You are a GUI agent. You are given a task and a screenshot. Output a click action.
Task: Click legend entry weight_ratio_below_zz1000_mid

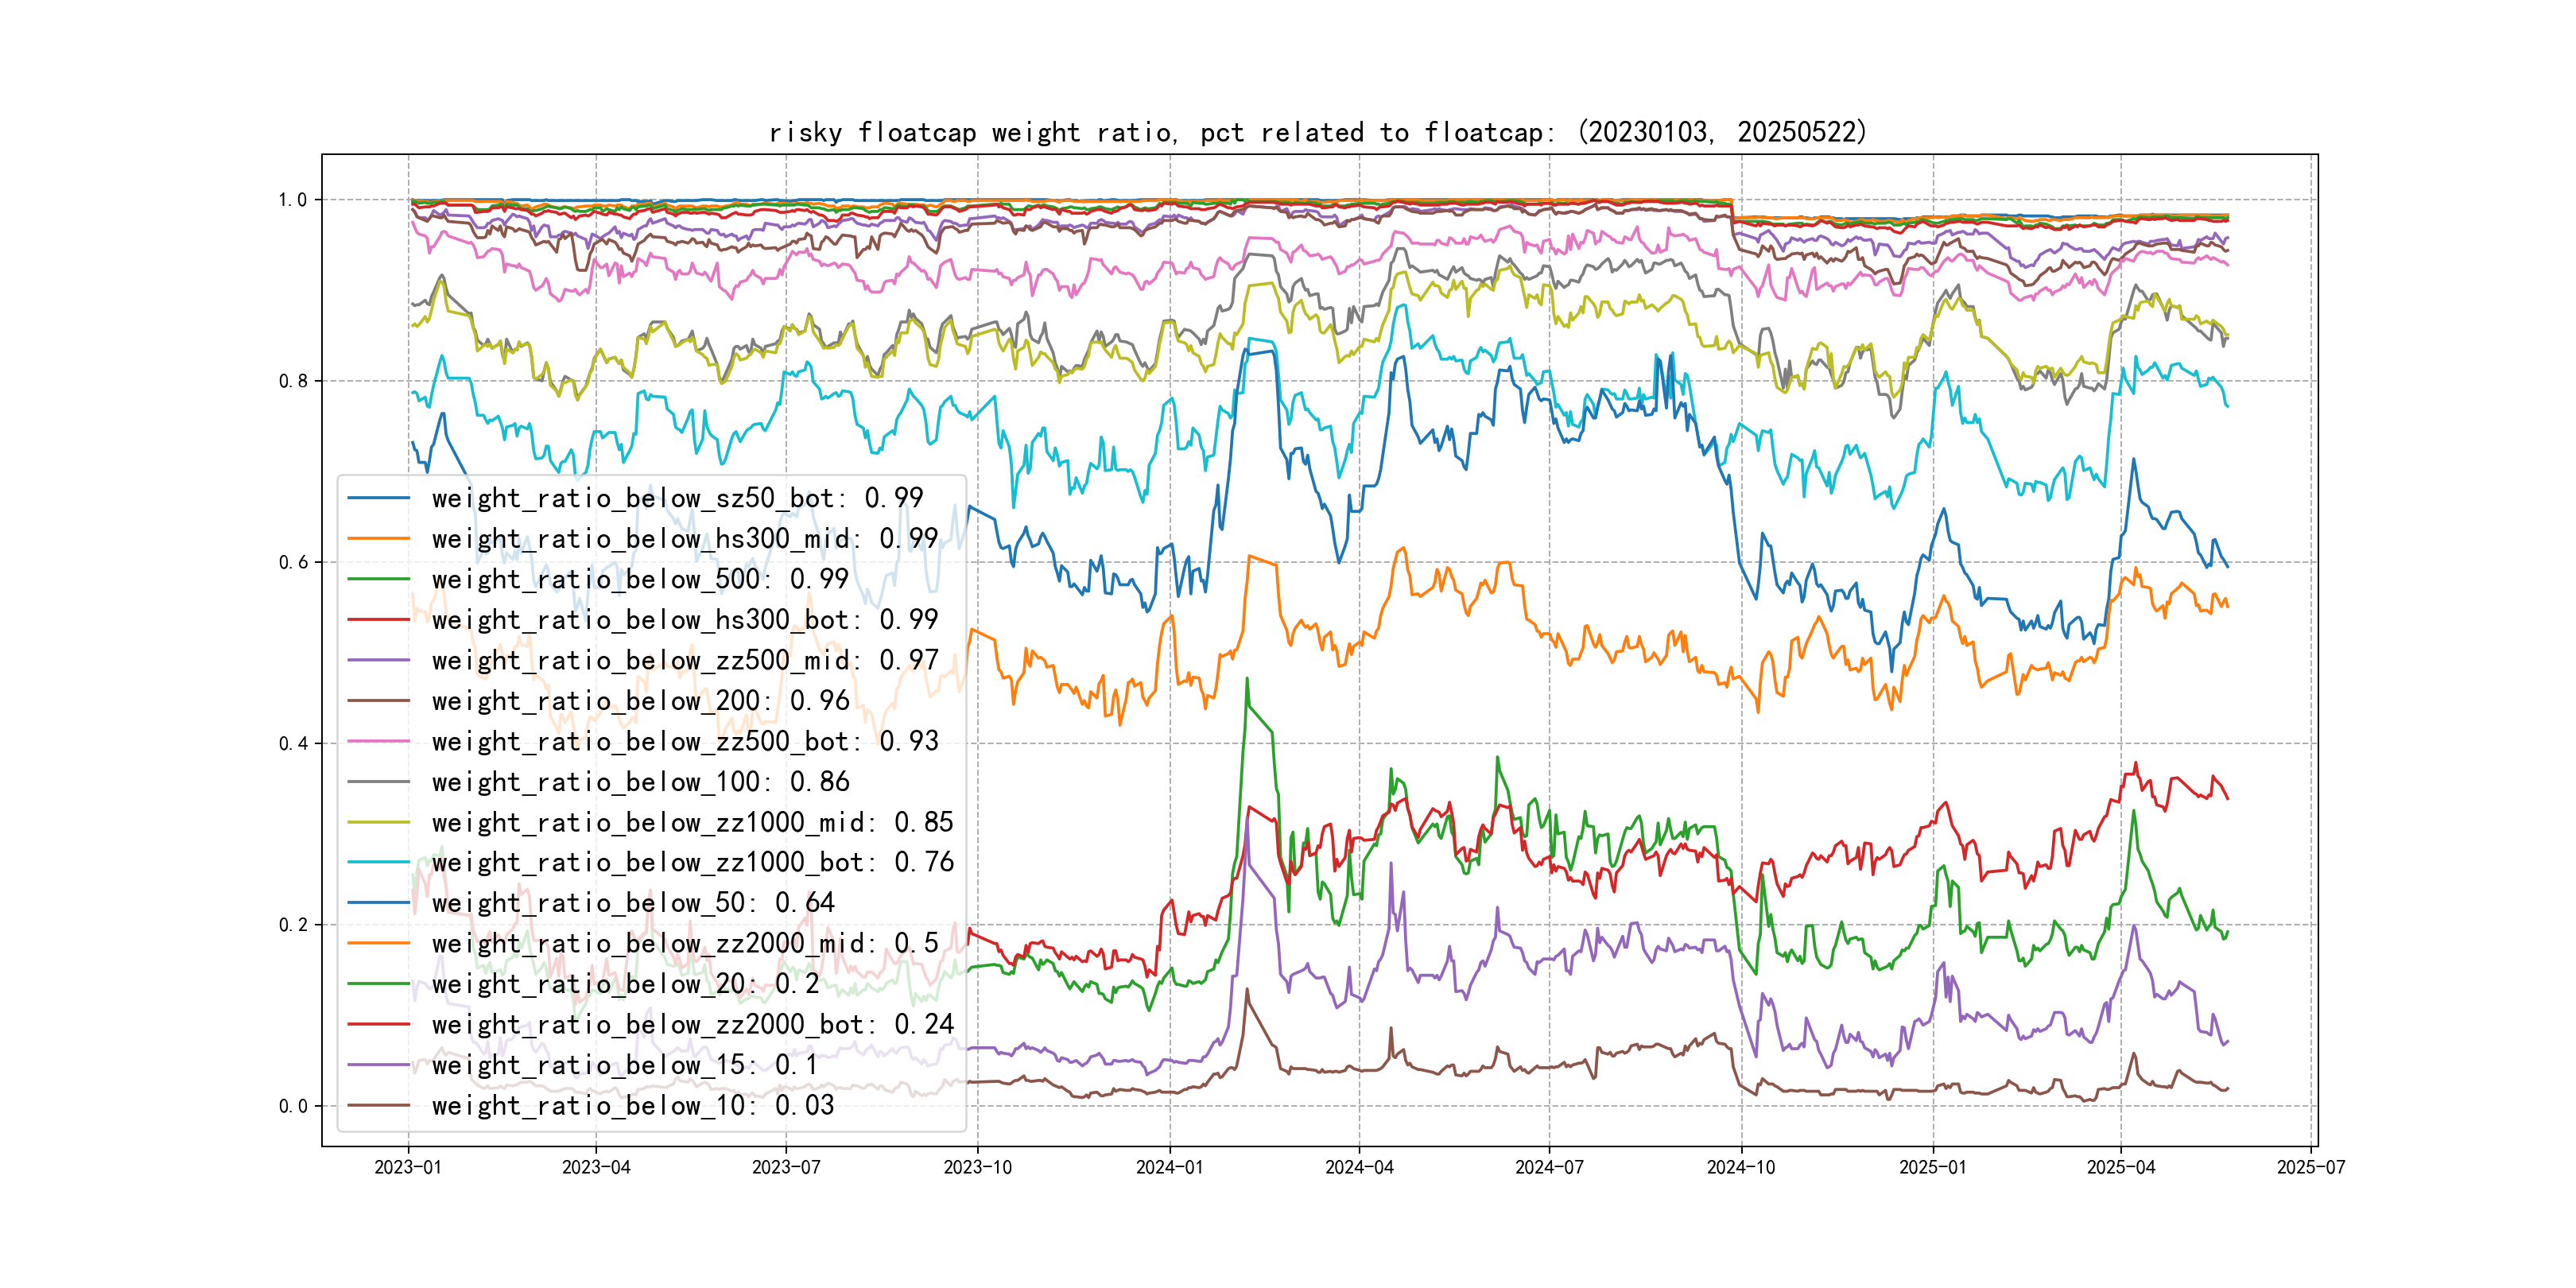(692, 822)
